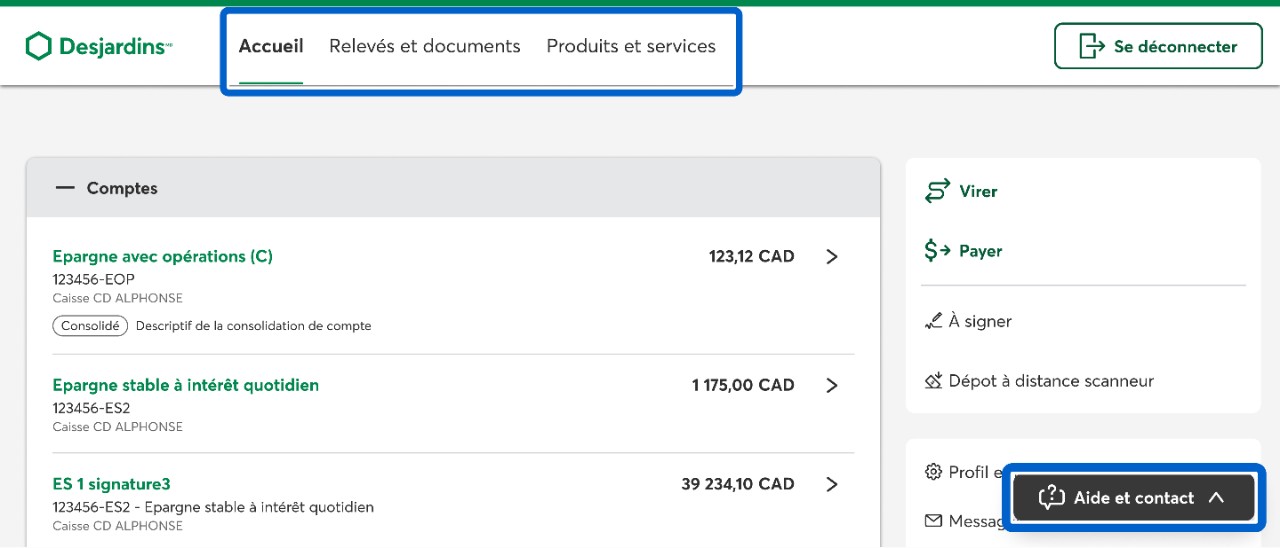
Task: Select the Accueil tab
Action: click(x=271, y=46)
